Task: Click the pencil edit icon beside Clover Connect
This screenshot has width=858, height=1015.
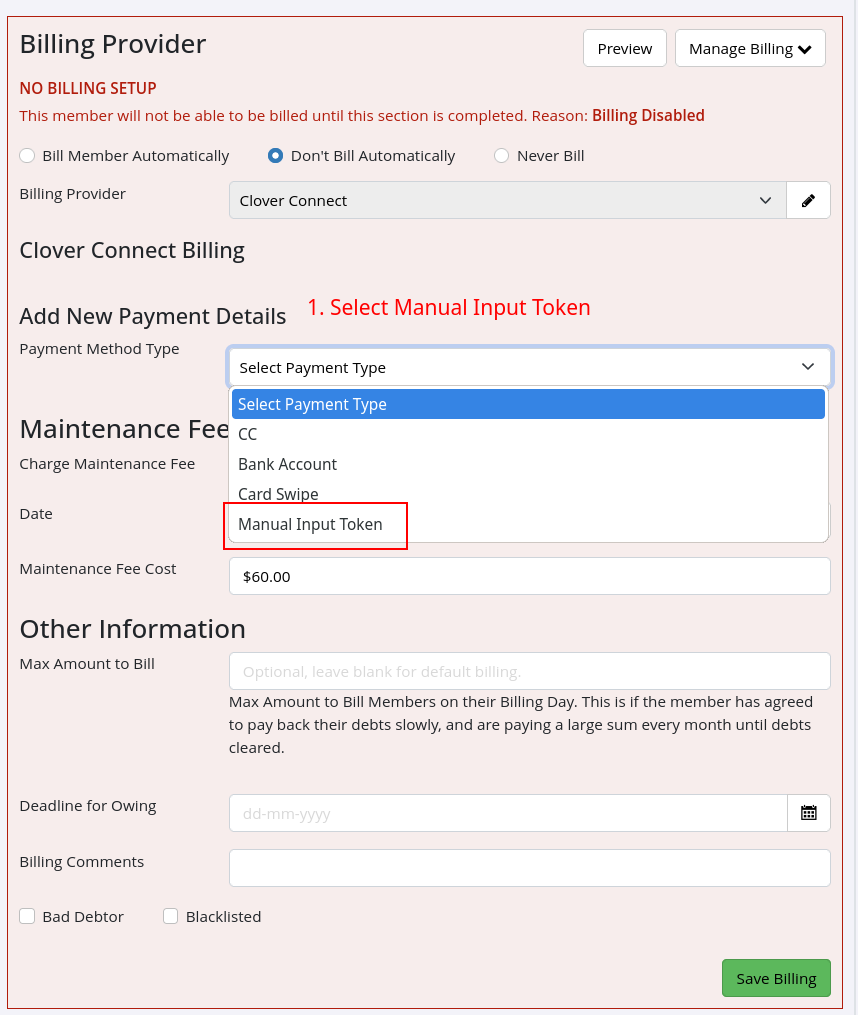Action: pos(808,200)
